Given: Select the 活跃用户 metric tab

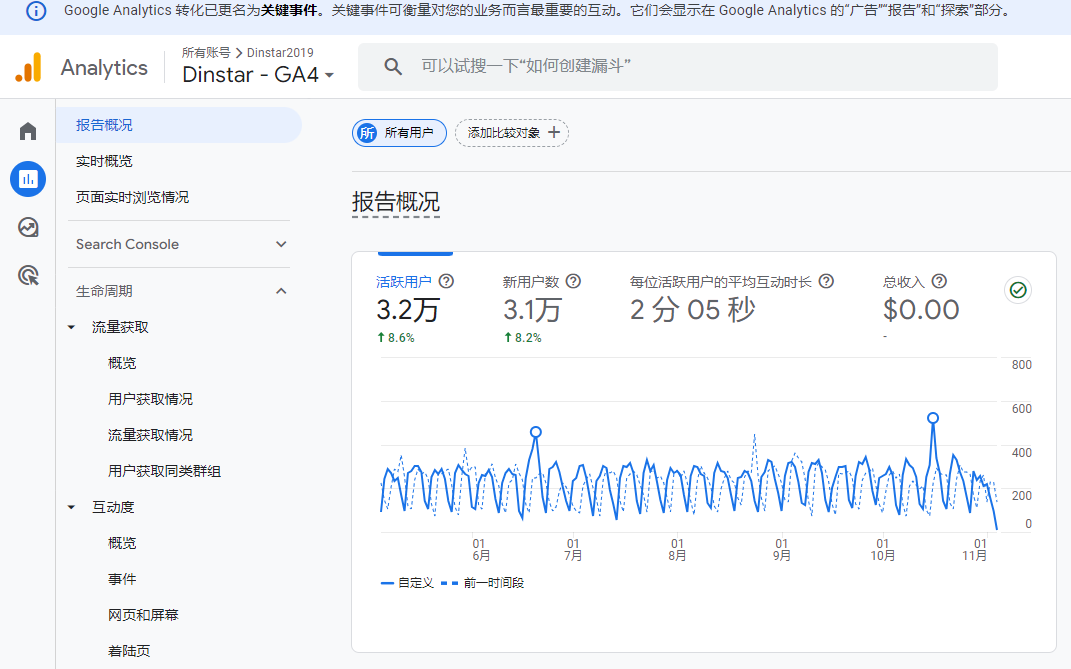Looking at the screenshot, I should [404, 282].
